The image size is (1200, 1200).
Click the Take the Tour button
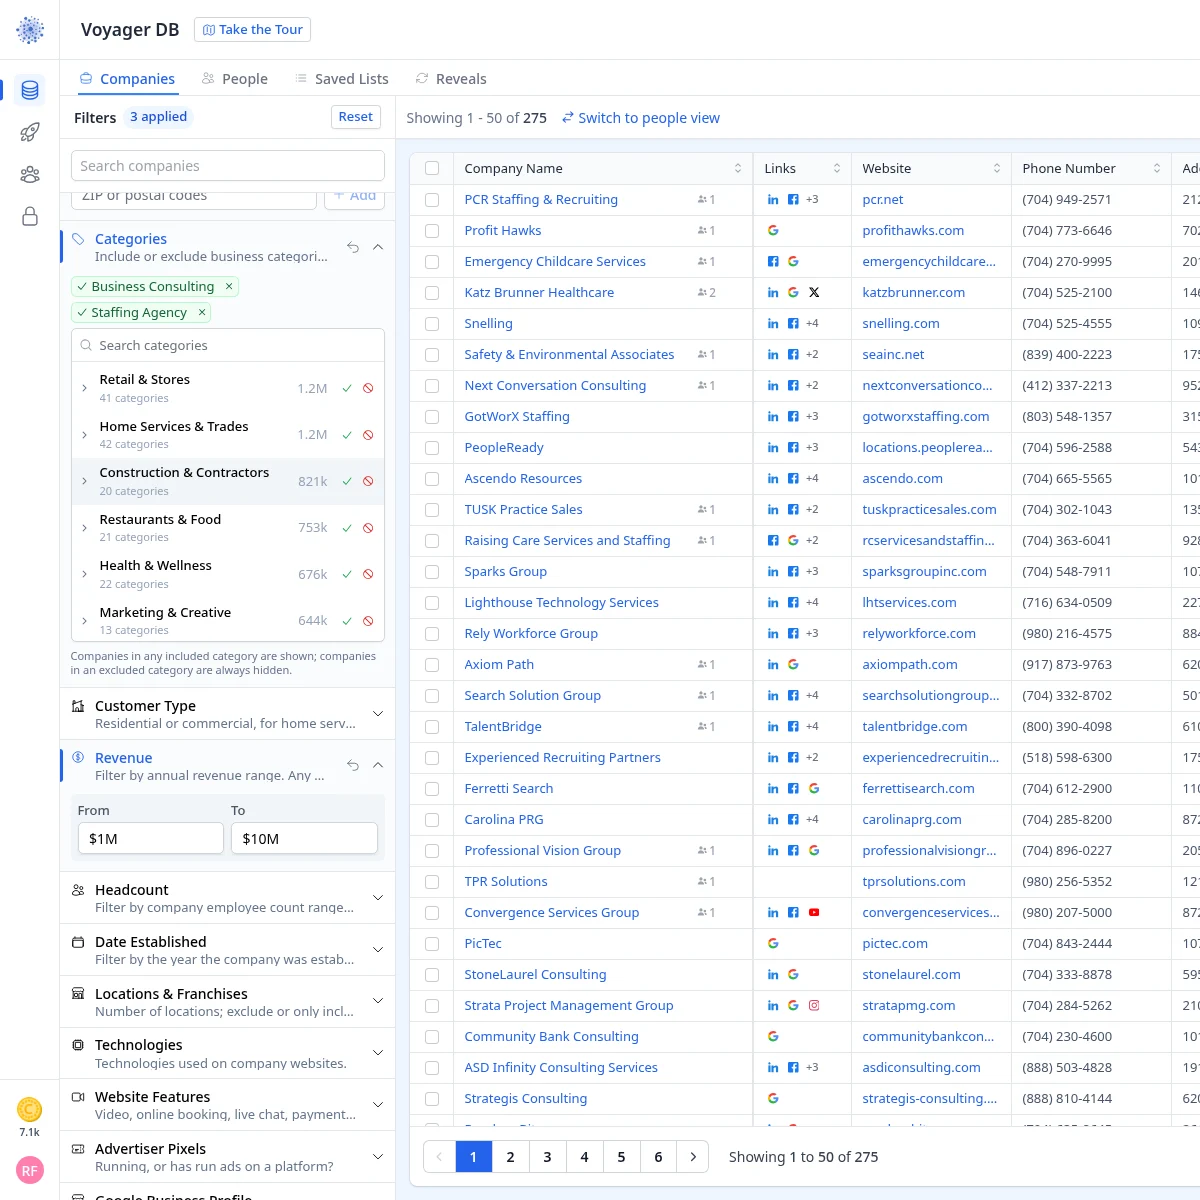[x=253, y=30]
